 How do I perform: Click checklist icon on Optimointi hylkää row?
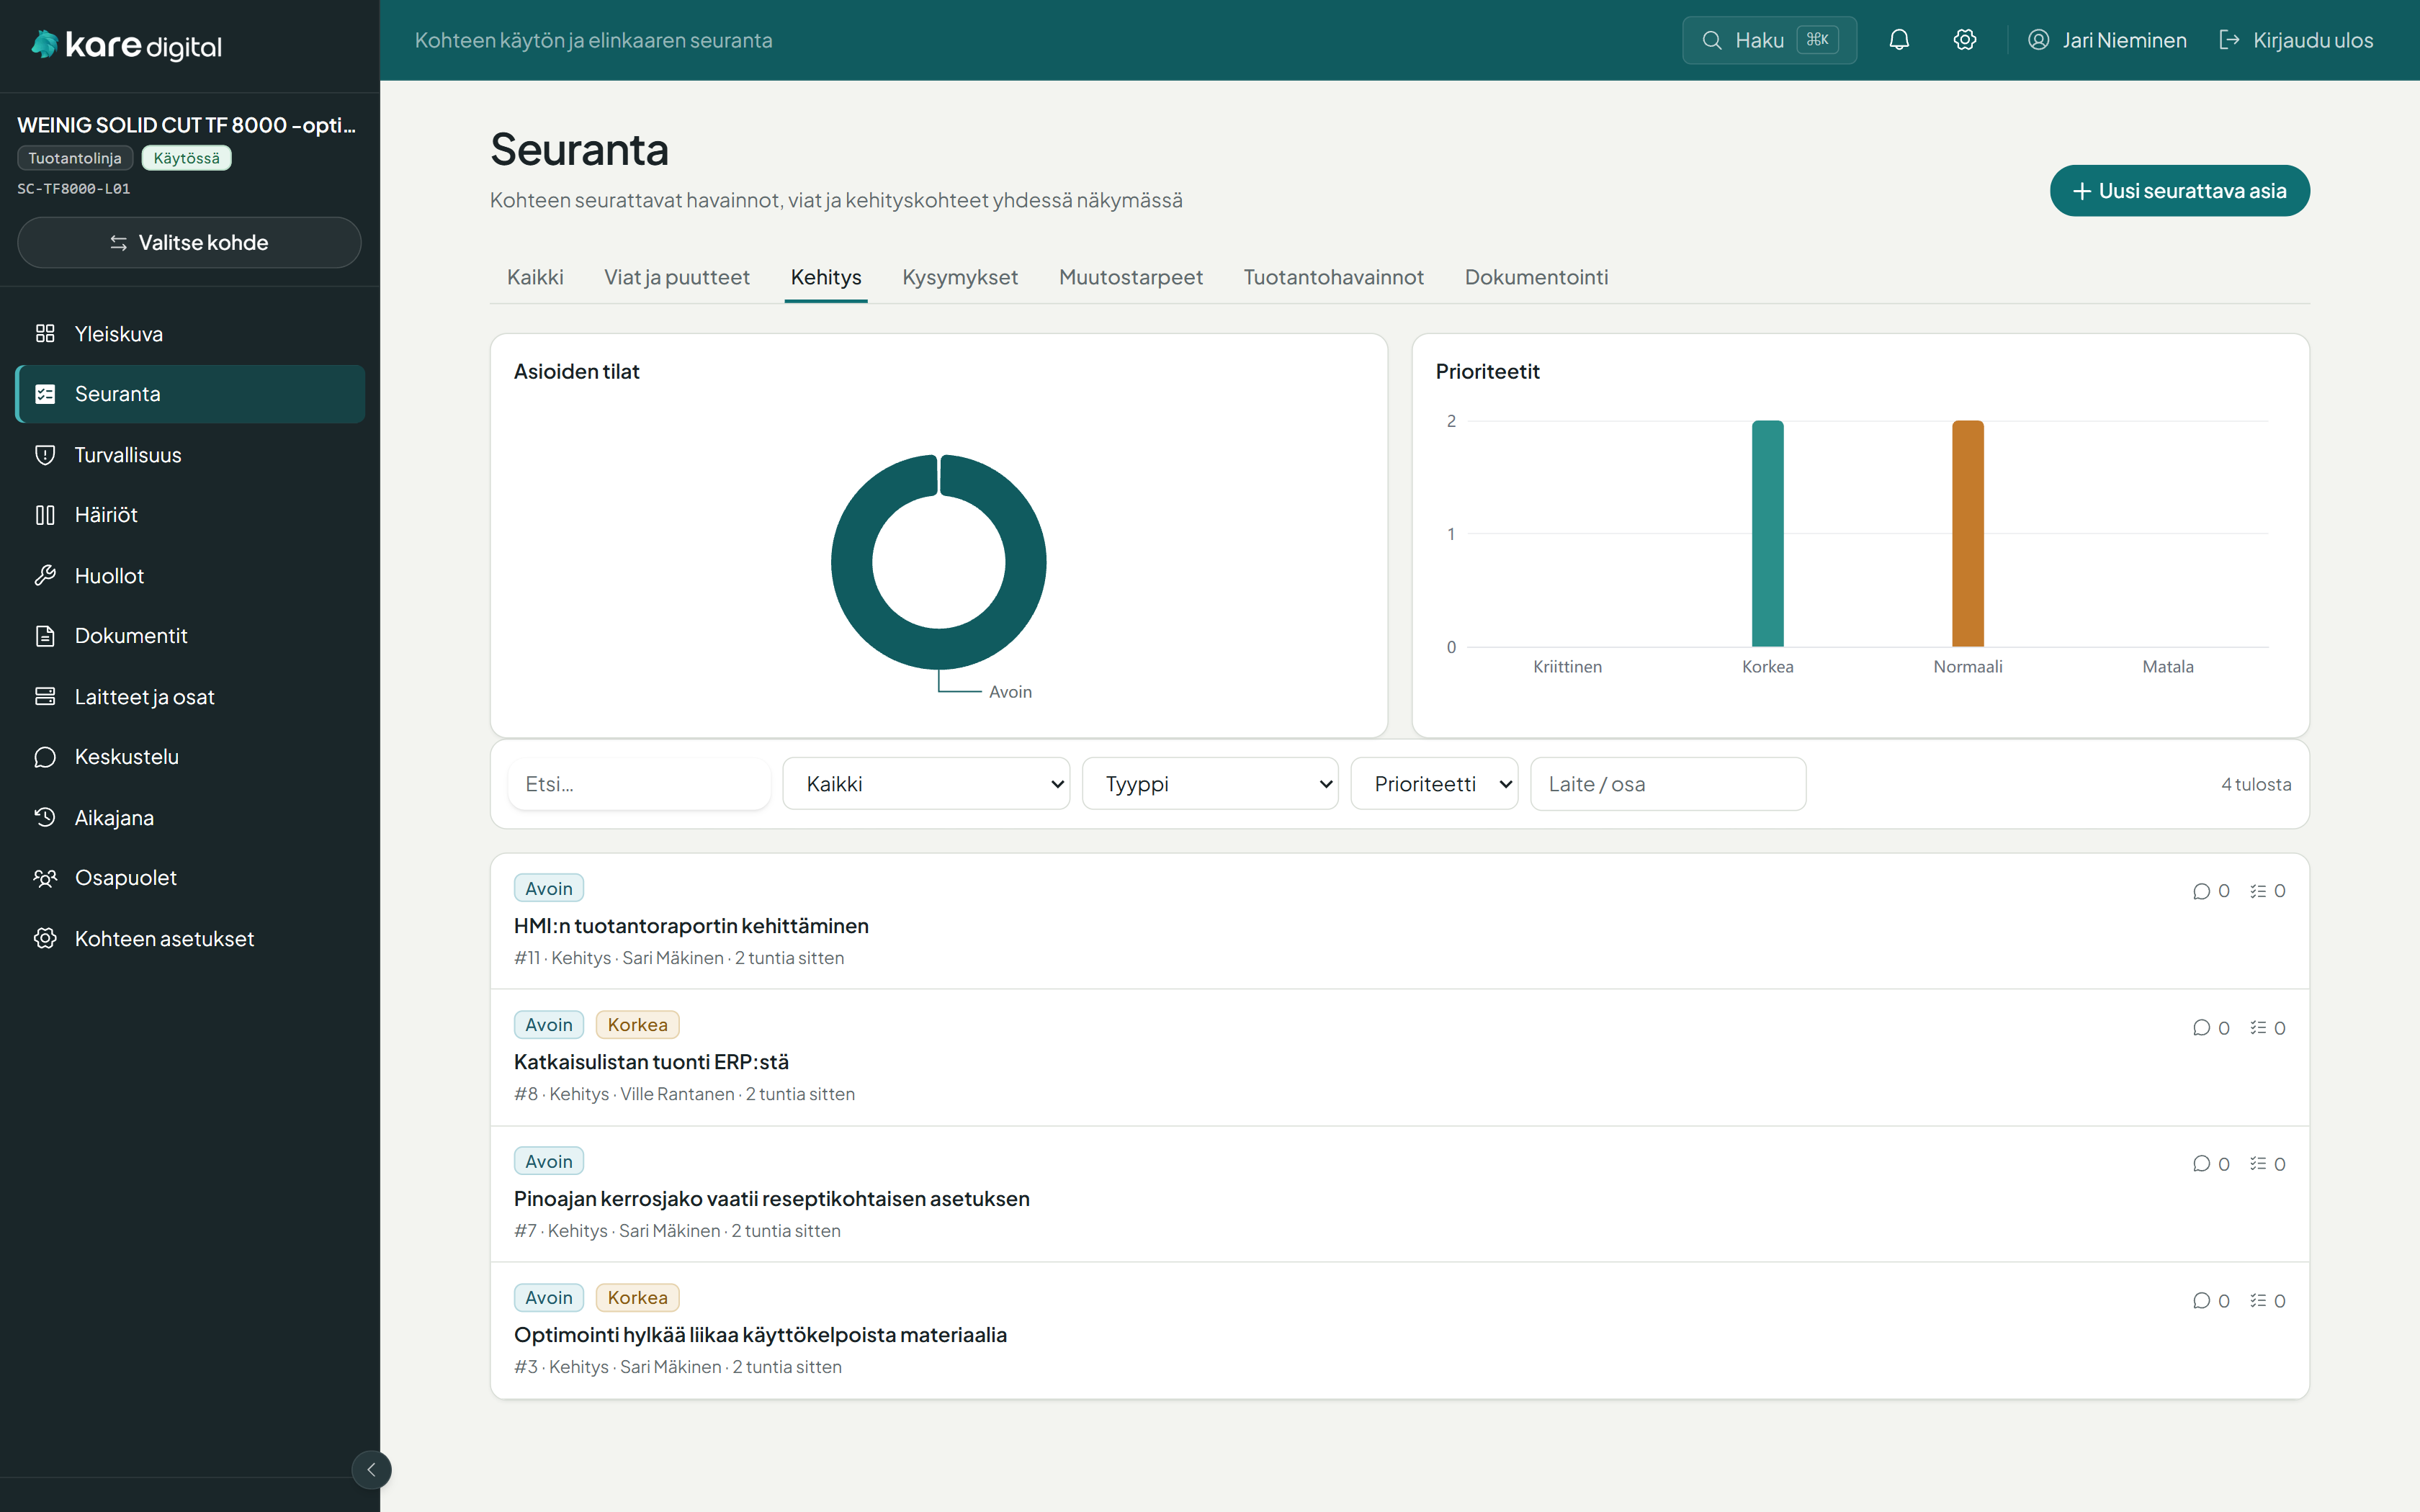click(x=2258, y=1301)
